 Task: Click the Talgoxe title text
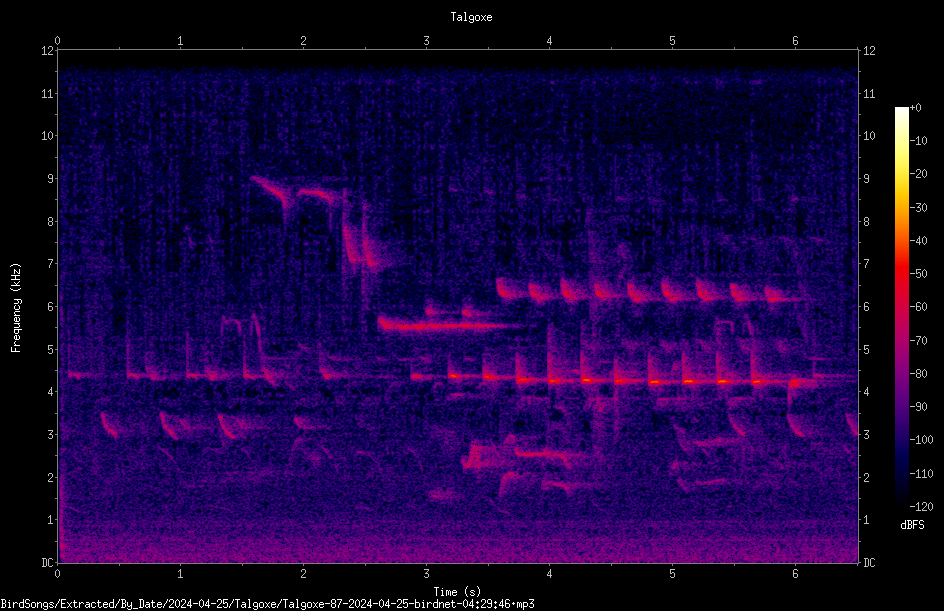[x=471, y=17]
